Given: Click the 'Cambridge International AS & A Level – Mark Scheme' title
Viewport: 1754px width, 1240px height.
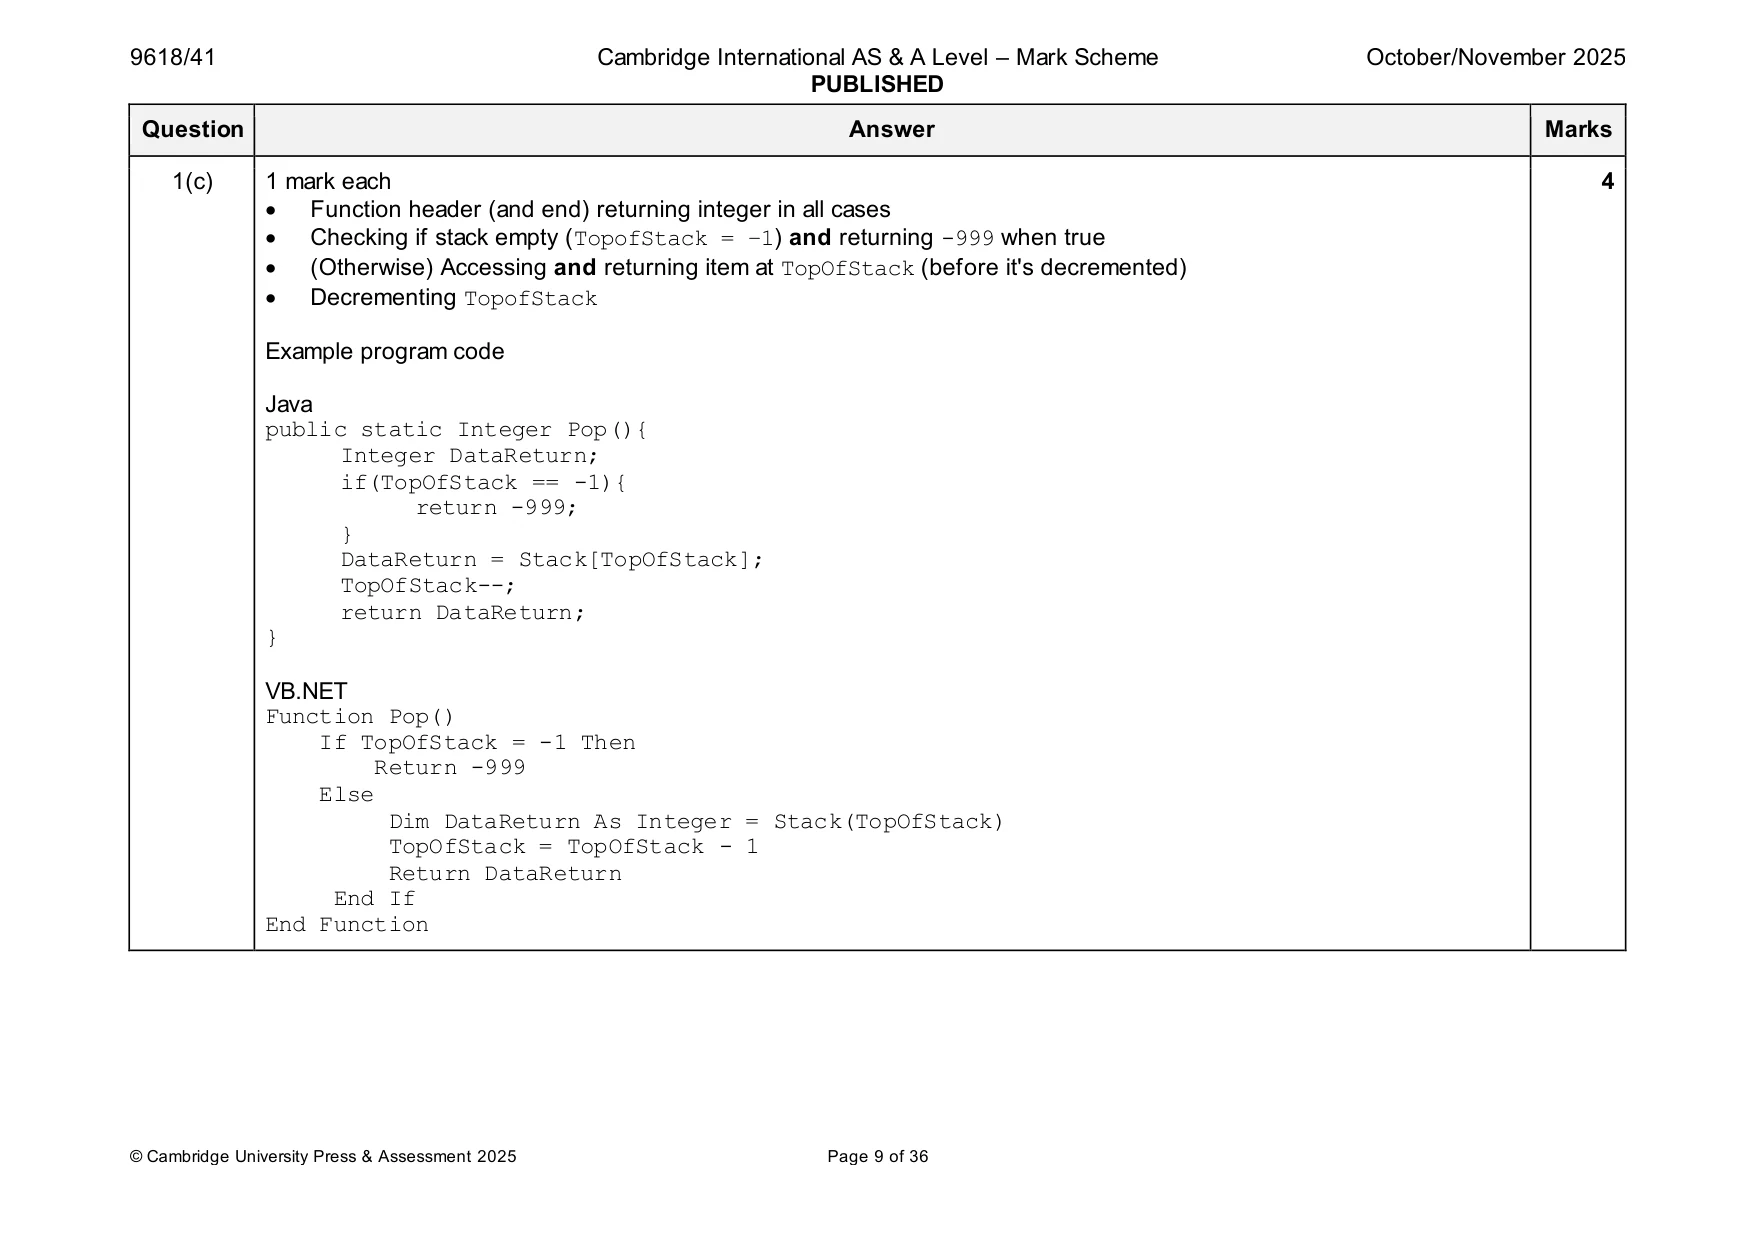Looking at the screenshot, I should 877,58.
